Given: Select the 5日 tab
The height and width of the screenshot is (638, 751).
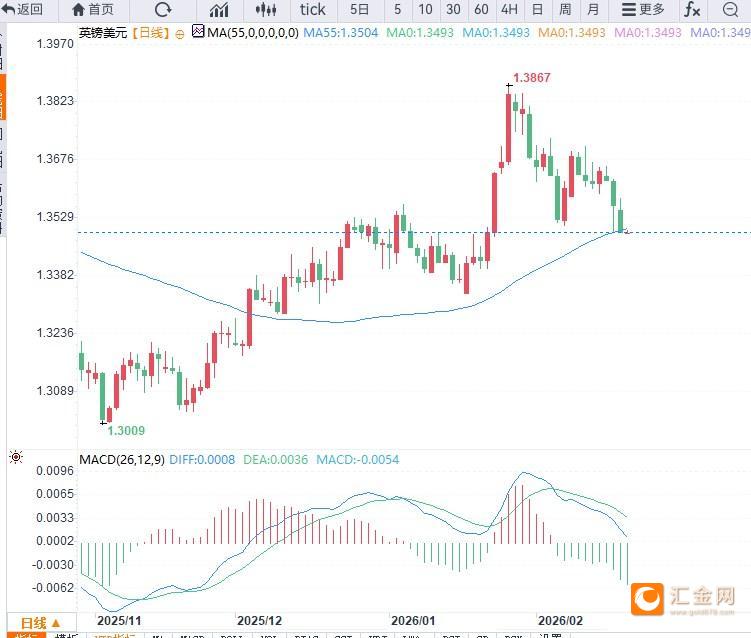Looking at the screenshot, I should (359, 10).
